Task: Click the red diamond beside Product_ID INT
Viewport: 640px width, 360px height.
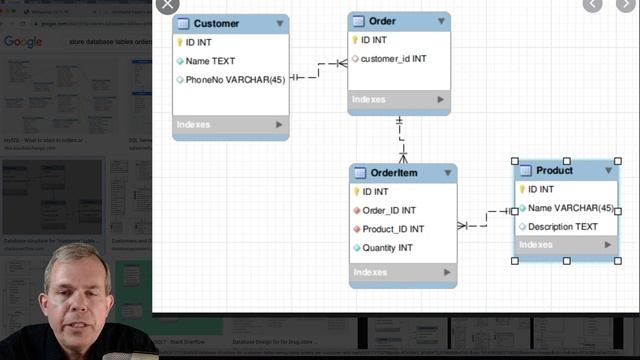Action: tap(357, 229)
